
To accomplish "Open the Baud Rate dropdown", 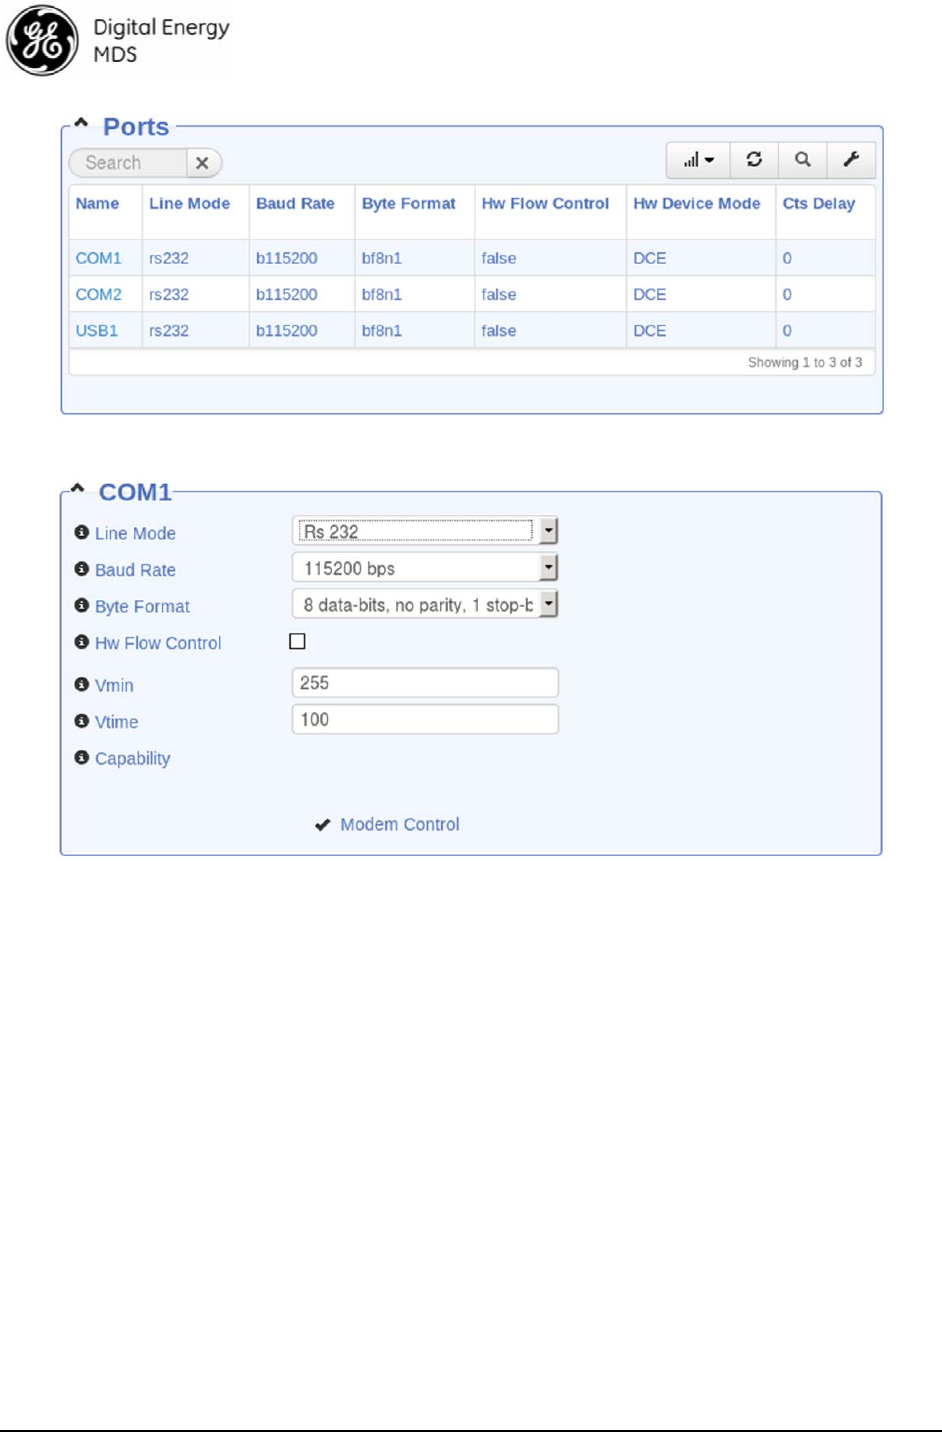I will tap(425, 568).
